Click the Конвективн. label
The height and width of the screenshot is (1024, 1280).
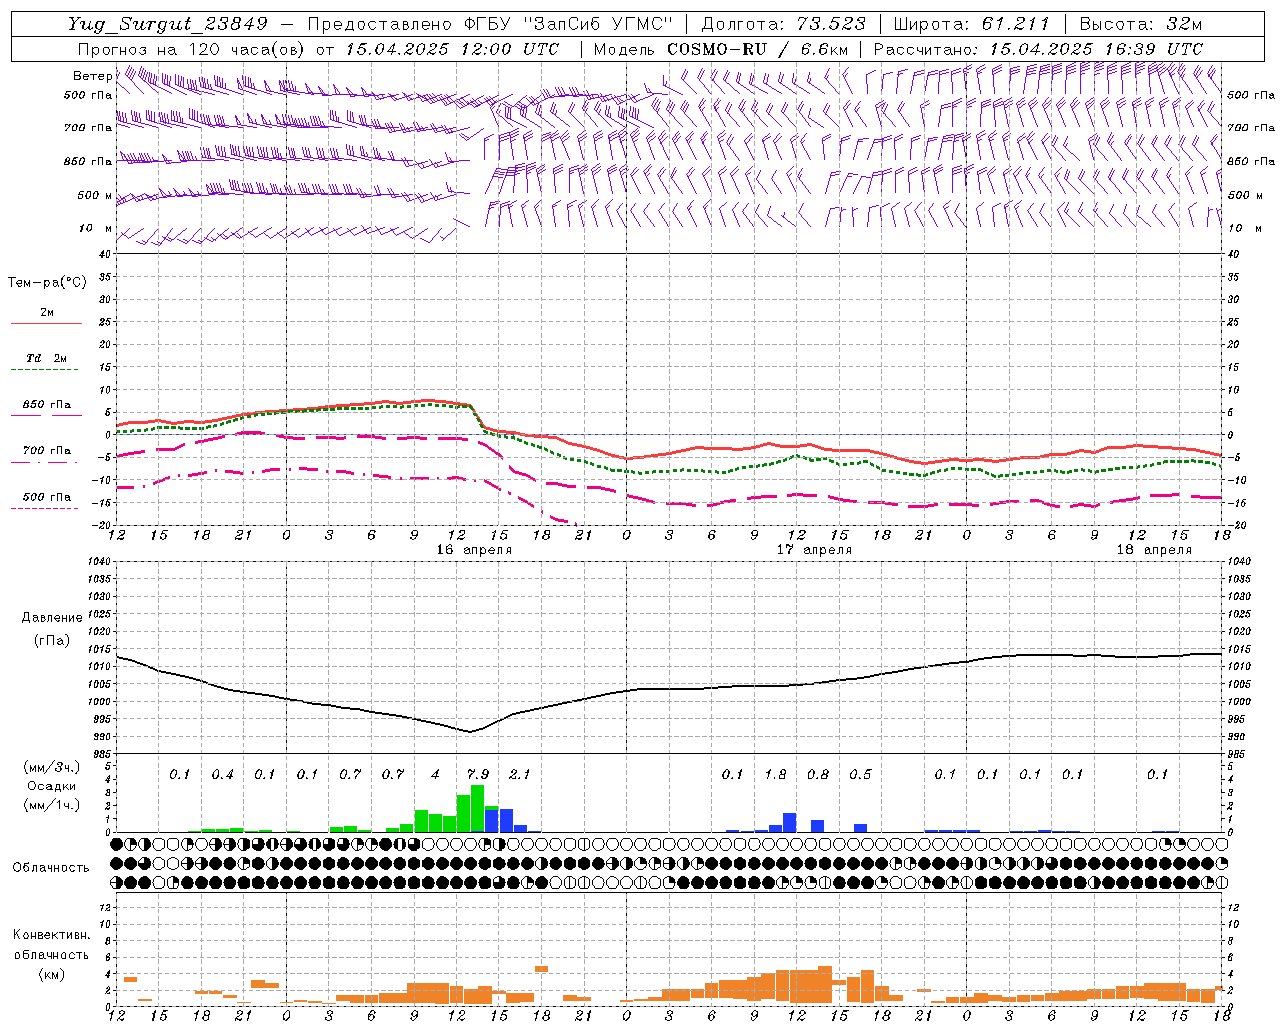click(51, 935)
